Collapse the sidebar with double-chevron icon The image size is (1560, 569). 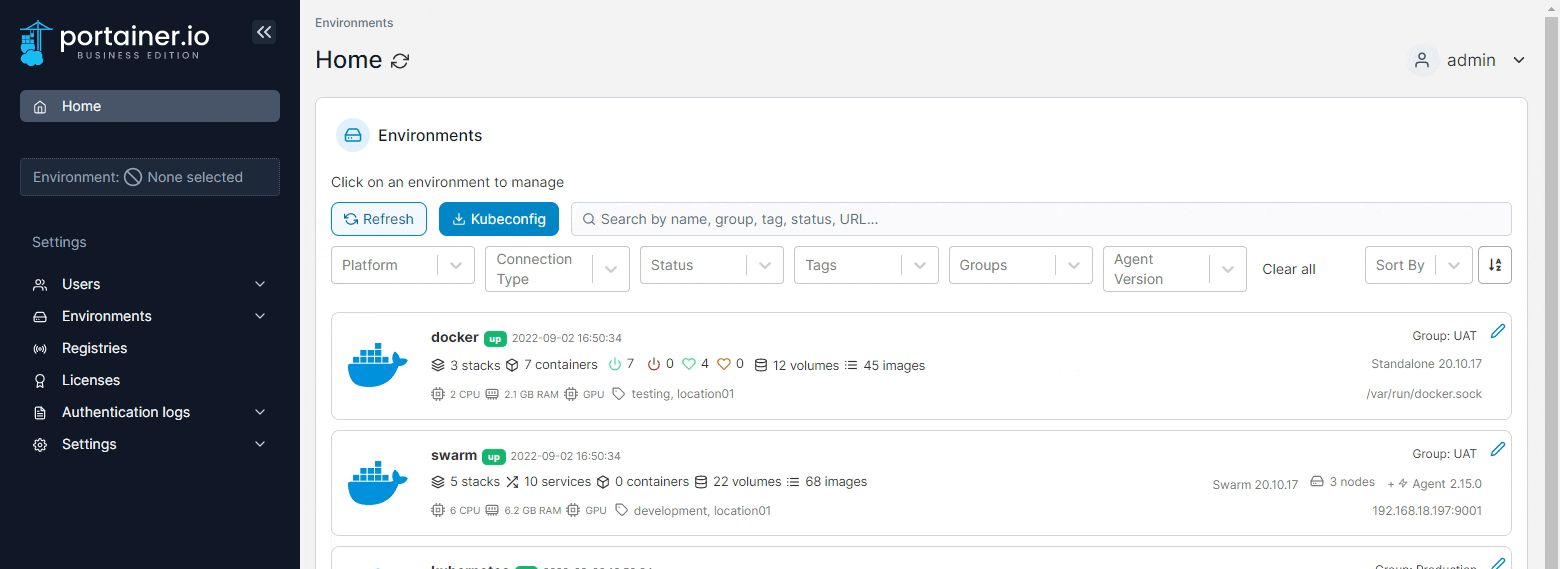[264, 32]
